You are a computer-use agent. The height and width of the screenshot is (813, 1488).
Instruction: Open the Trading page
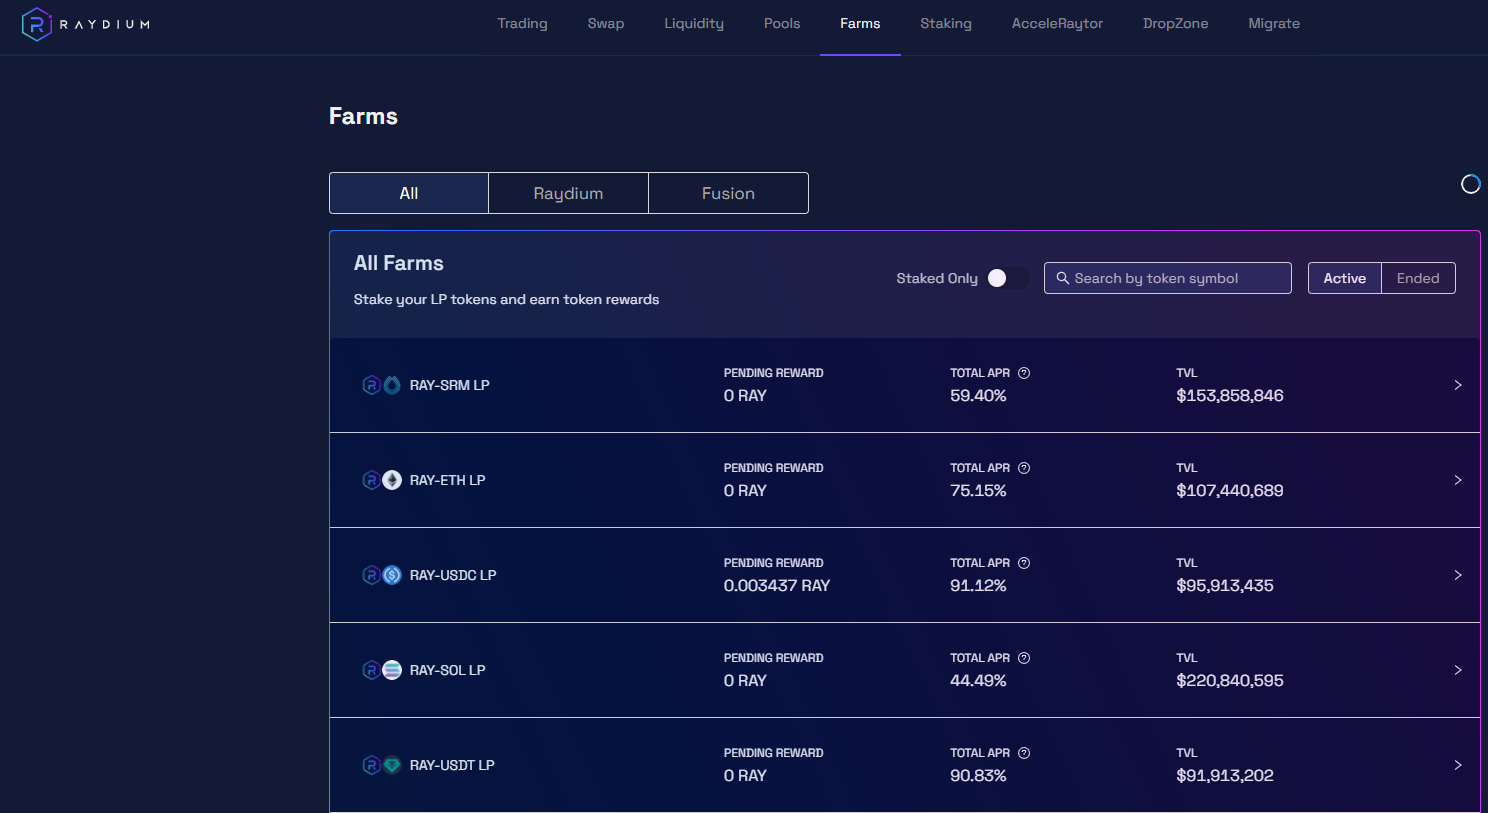click(x=522, y=24)
